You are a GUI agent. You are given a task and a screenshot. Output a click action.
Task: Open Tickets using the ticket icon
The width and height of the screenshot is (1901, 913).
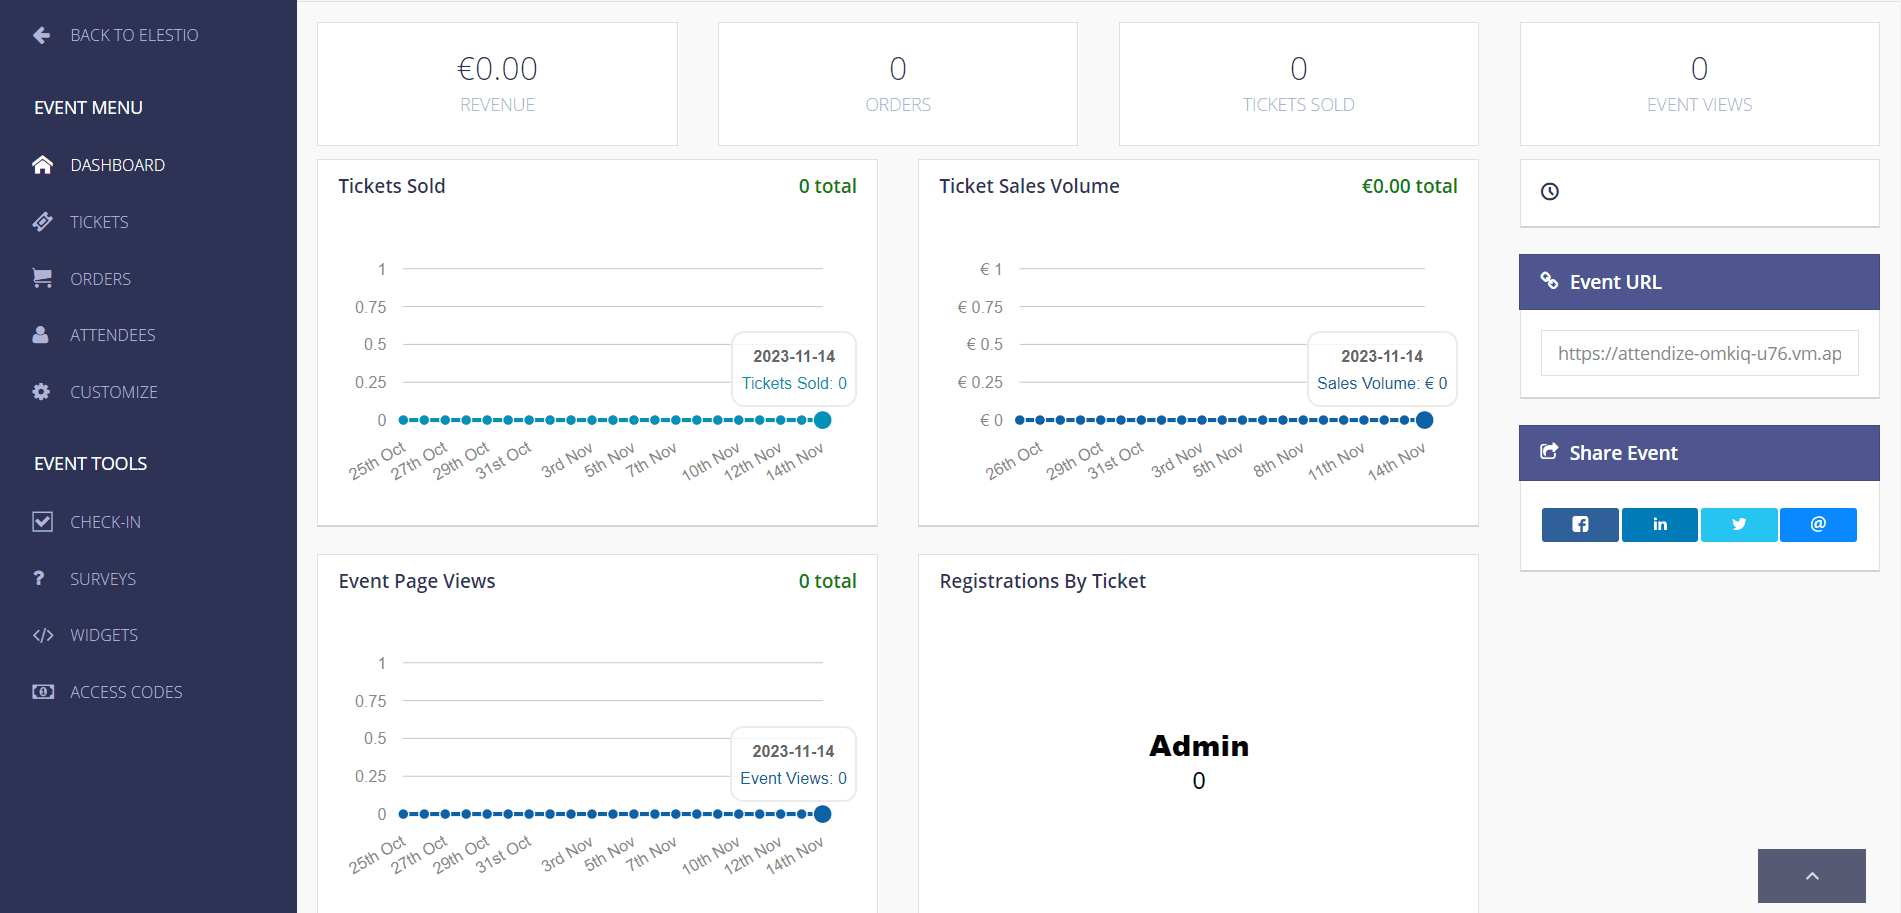[x=42, y=221]
